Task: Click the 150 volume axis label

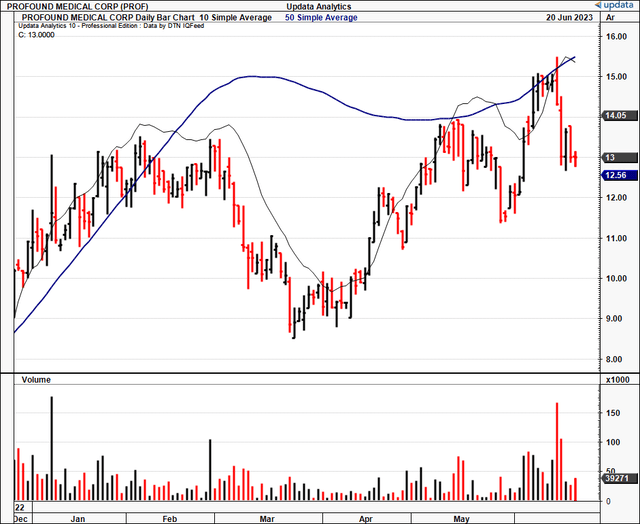Action: [x=613, y=413]
